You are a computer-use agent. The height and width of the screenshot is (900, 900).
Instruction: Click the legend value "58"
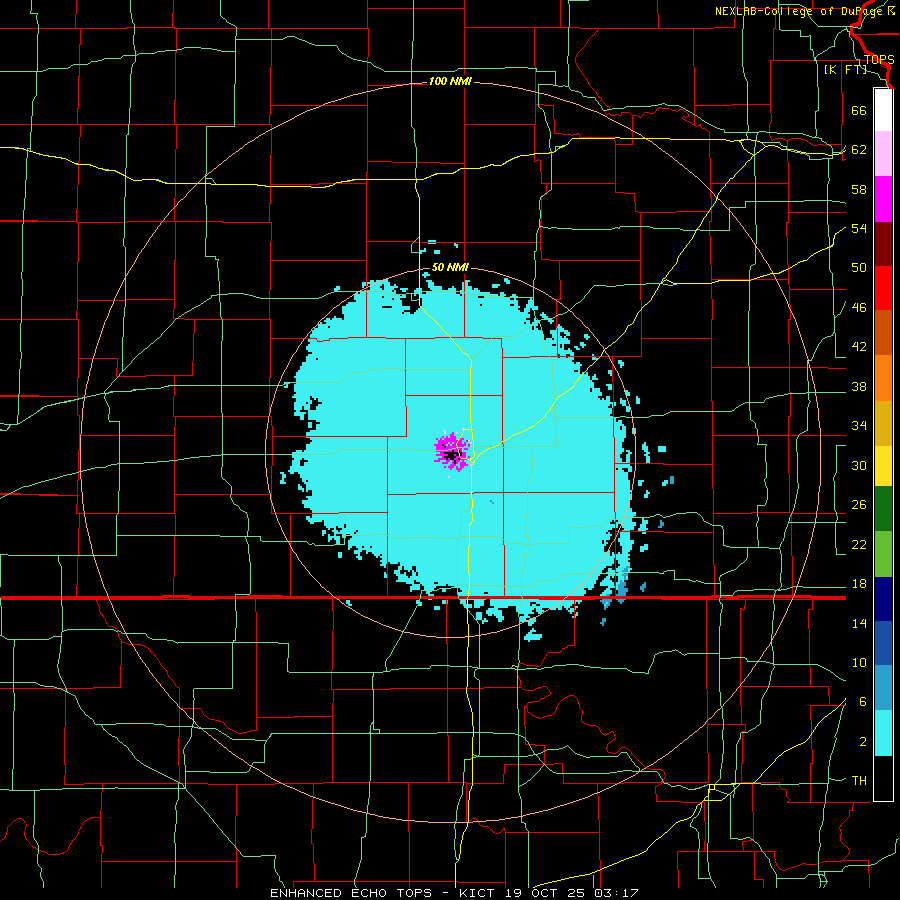859,189
